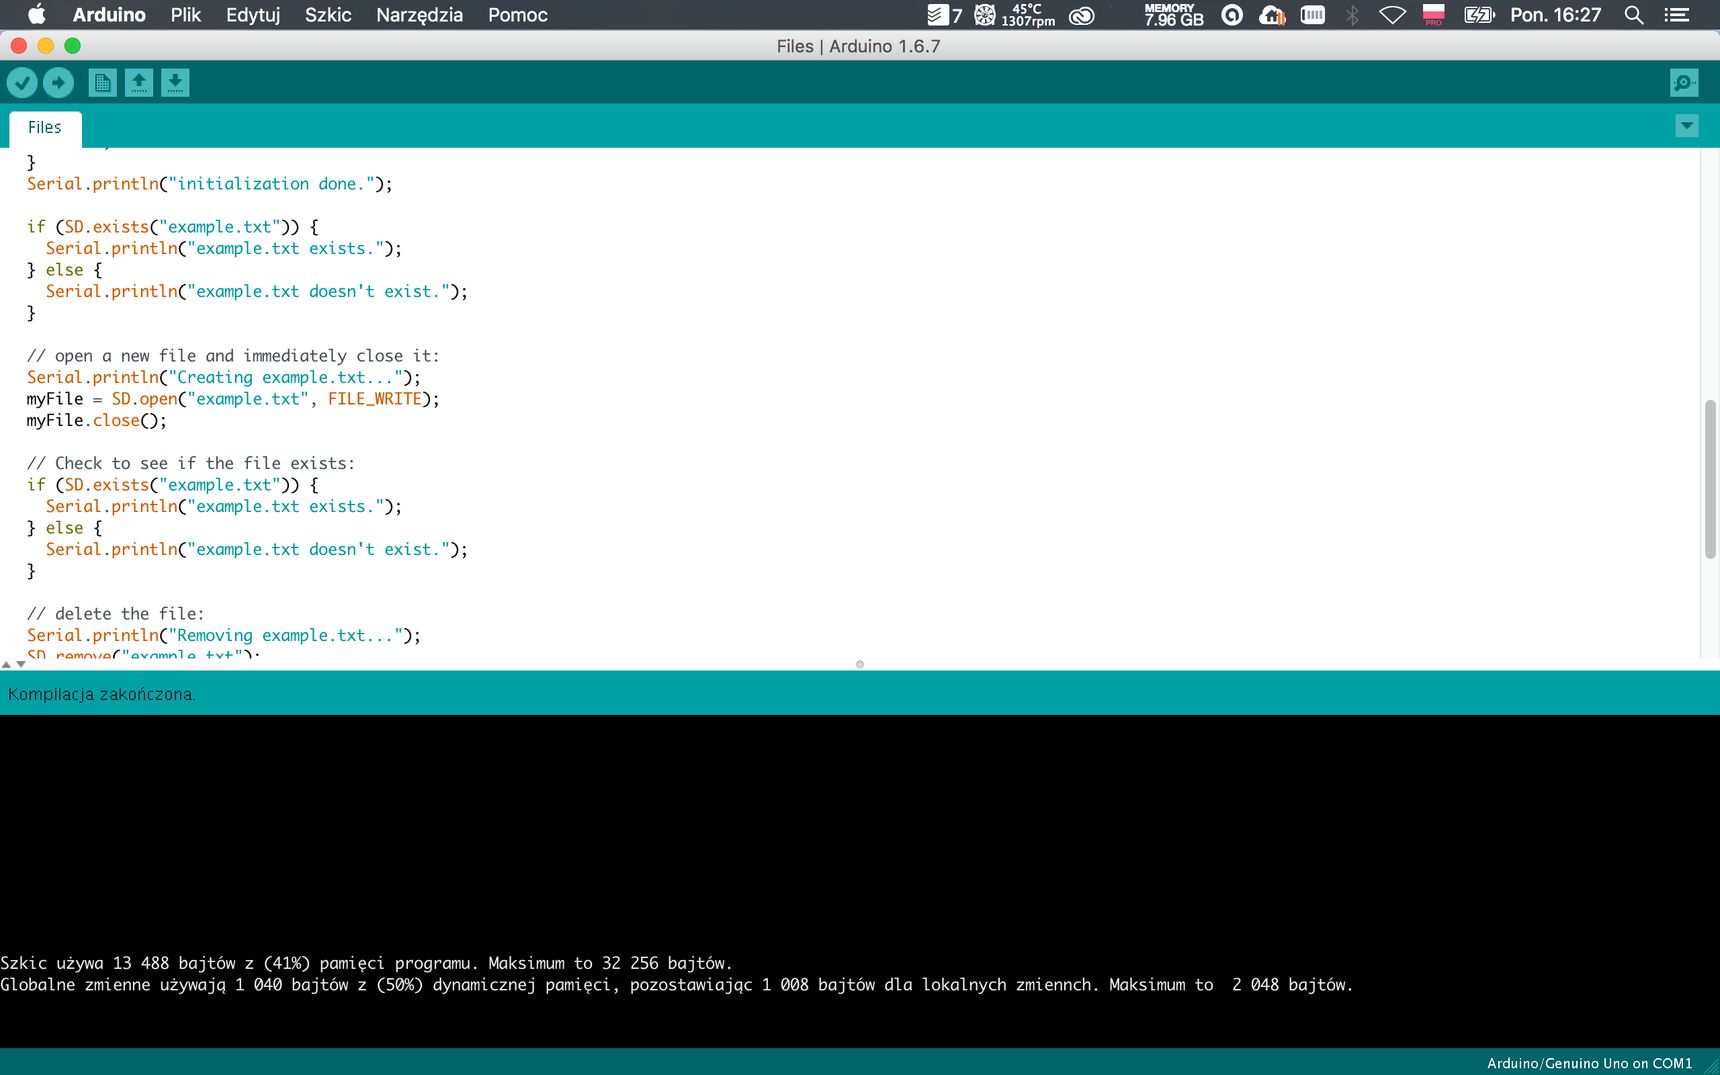The image size is (1720, 1075).
Task: Click the battery status icon
Action: [1479, 15]
